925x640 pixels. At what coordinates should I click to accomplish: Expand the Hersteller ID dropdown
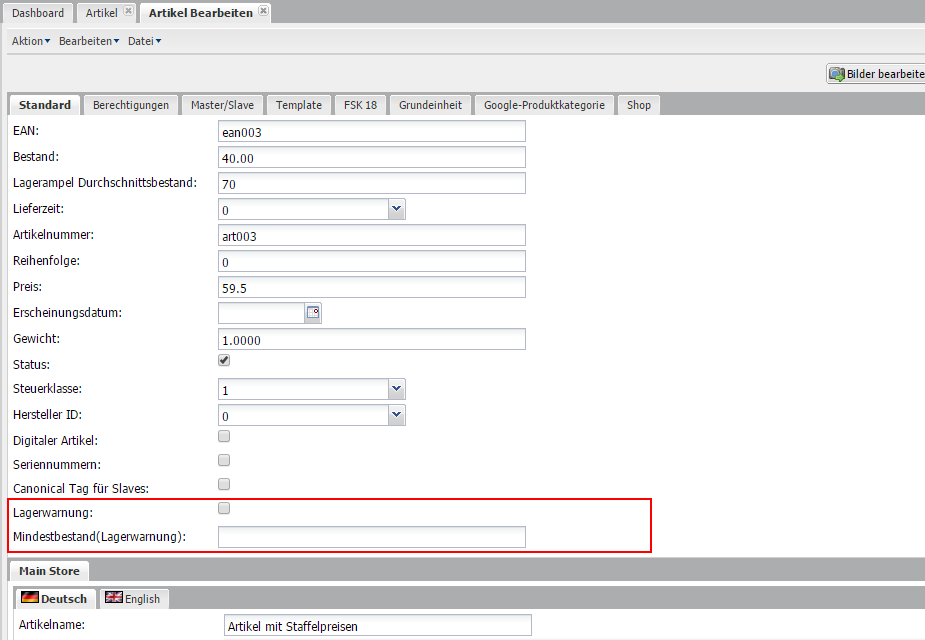(397, 415)
